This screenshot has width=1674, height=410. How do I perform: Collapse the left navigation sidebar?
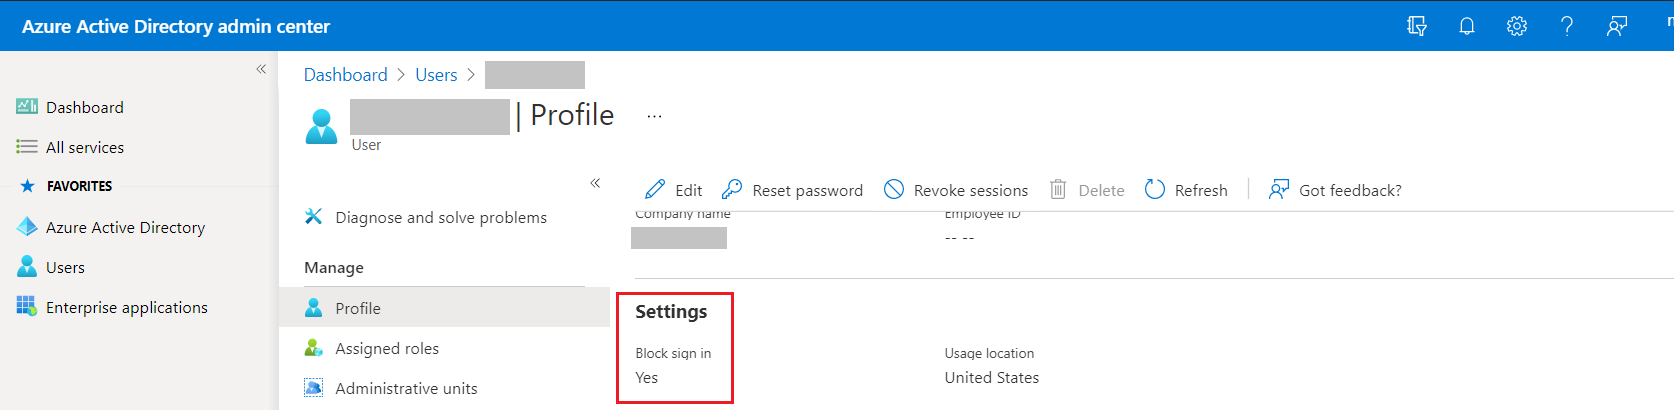tap(261, 69)
